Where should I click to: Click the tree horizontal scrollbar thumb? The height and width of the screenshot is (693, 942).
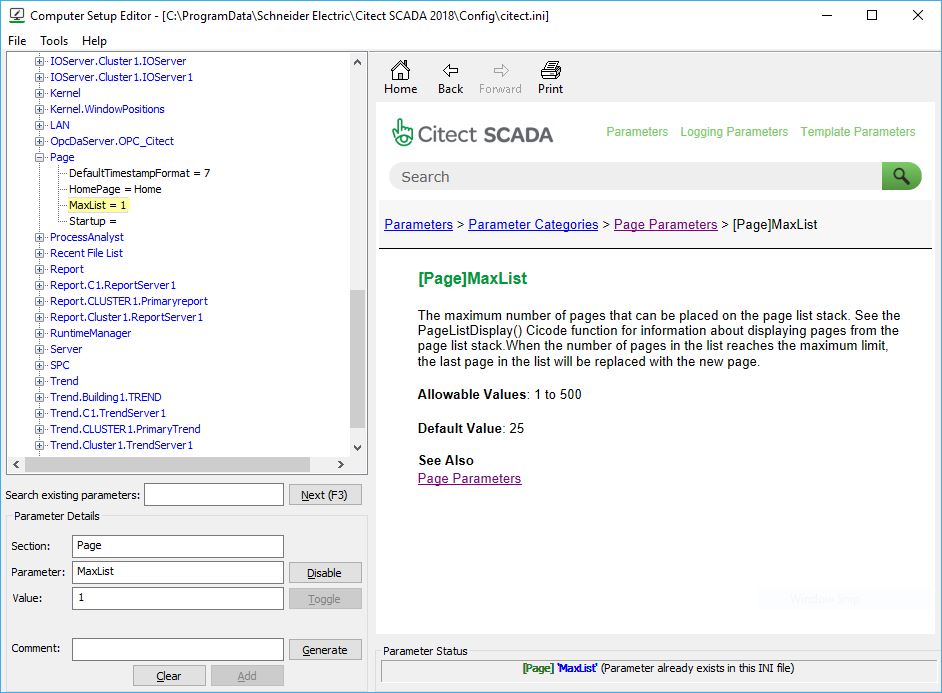pyautogui.click(x=167, y=464)
